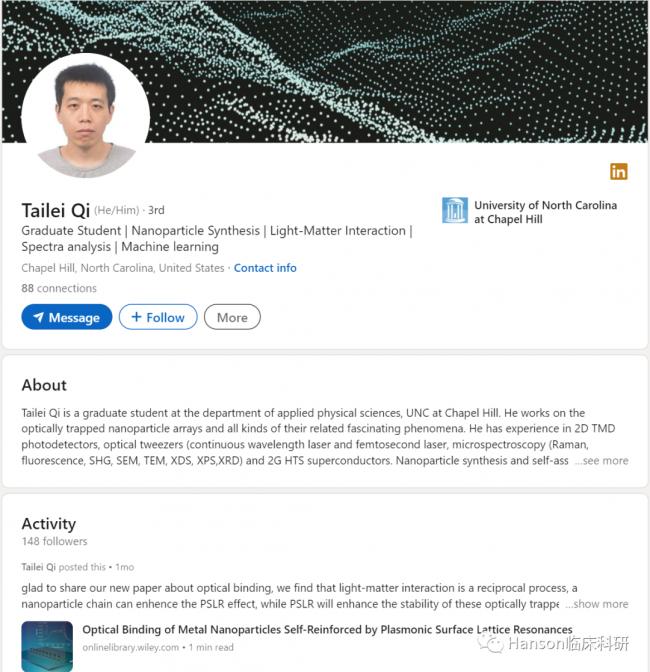This screenshot has width=650, height=672.
Task: Click the gold LinkedIn badge icon
Action: click(x=619, y=171)
